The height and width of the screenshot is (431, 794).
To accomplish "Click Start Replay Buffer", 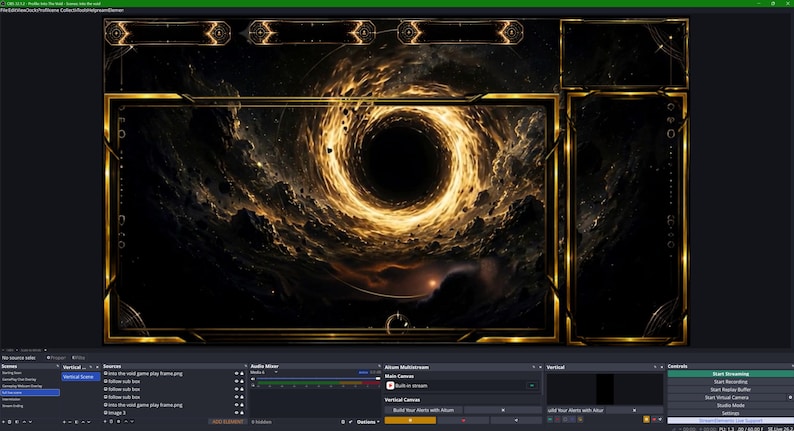I will [x=730, y=389].
